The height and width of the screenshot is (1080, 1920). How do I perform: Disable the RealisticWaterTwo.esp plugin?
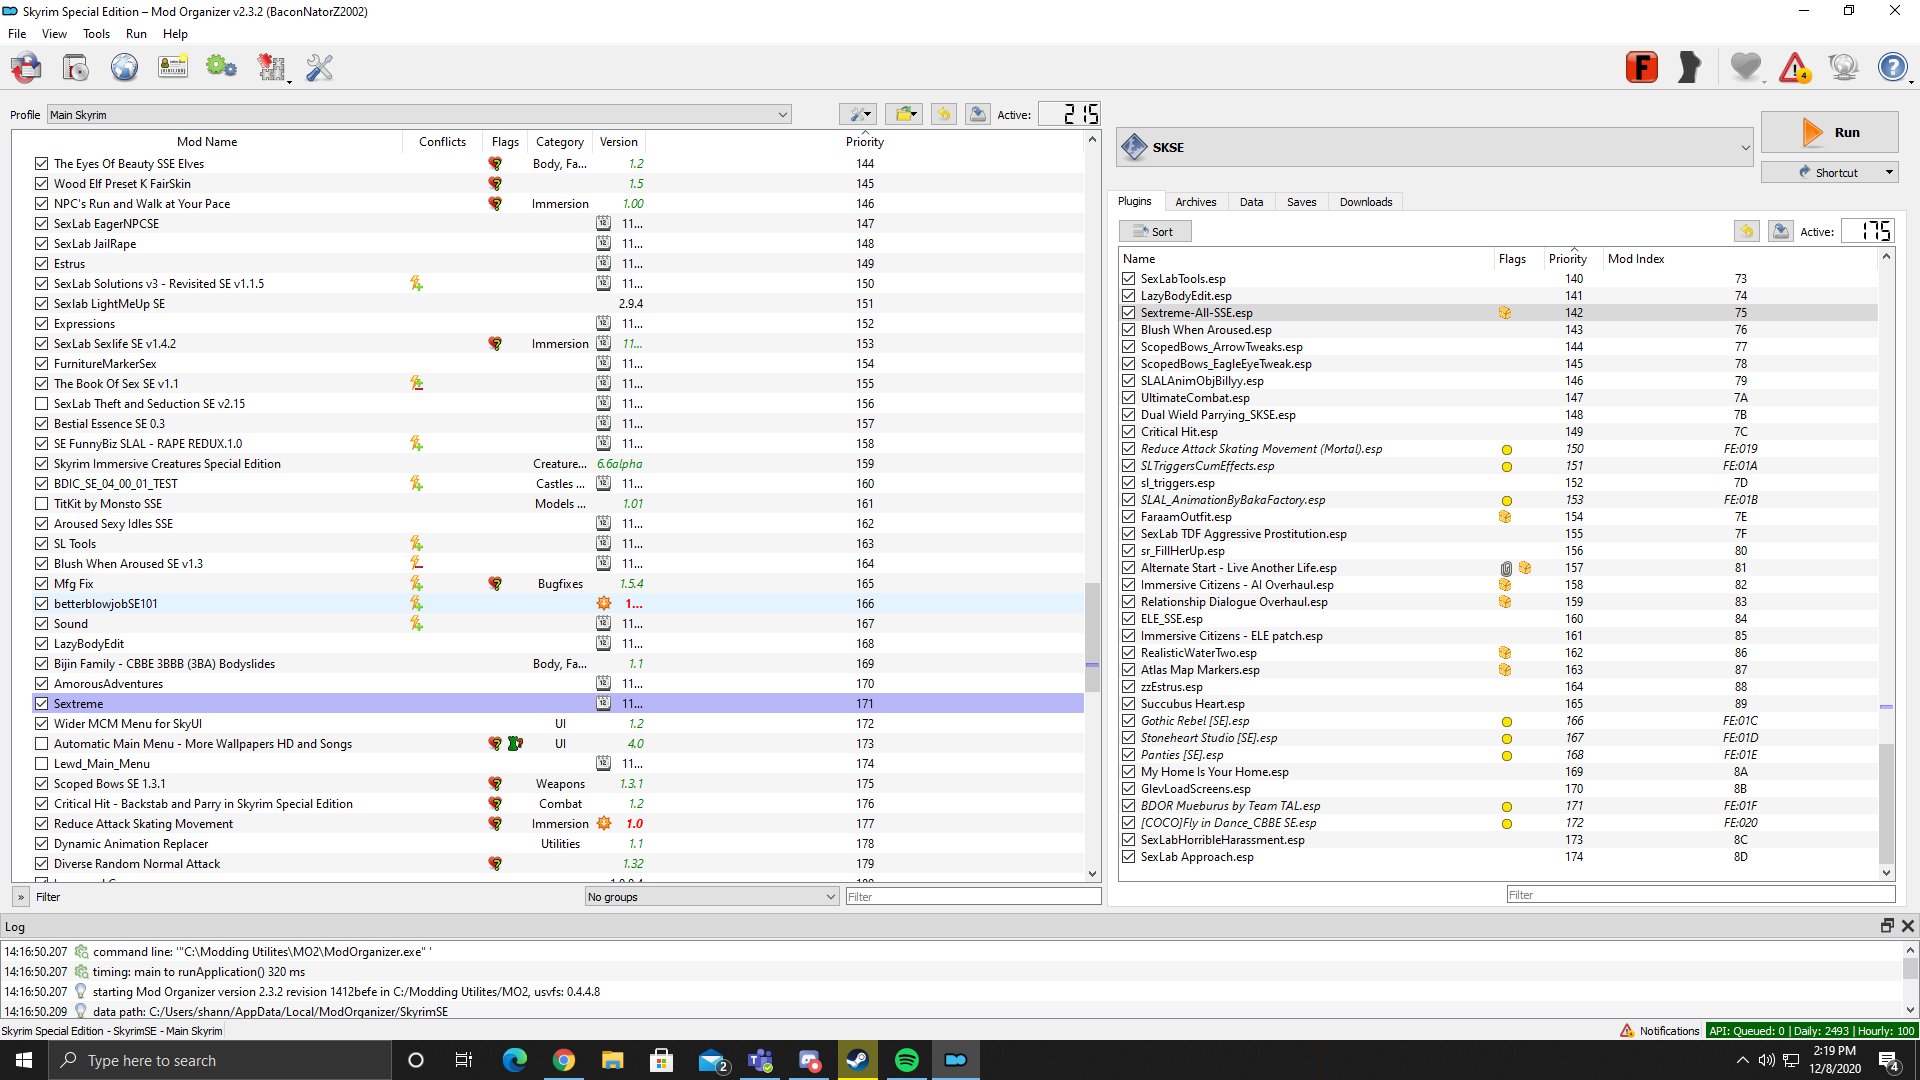coord(1129,653)
